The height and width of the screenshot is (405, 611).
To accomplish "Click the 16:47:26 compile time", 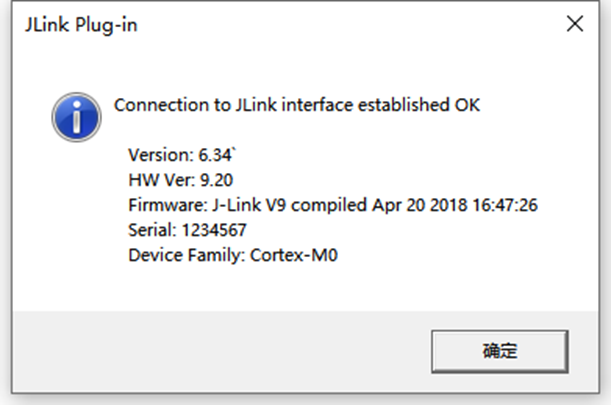I will (505, 205).
